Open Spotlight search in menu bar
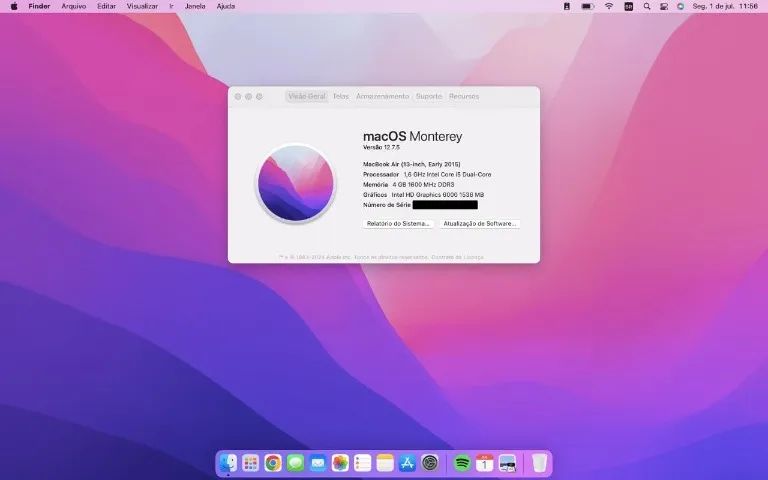The width and height of the screenshot is (768, 480). pyautogui.click(x=647, y=6)
